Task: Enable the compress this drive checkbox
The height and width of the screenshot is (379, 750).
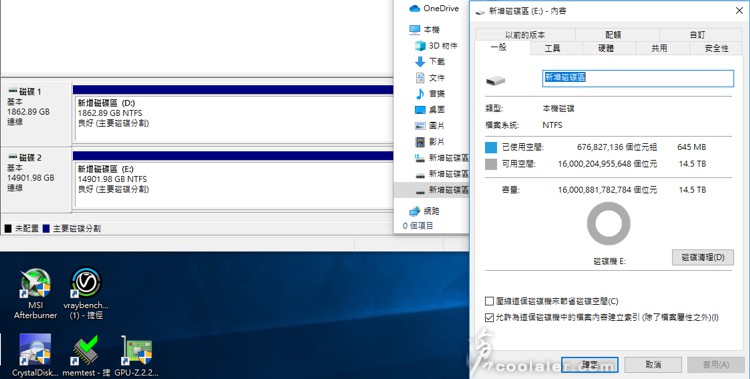Action: point(489,301)
